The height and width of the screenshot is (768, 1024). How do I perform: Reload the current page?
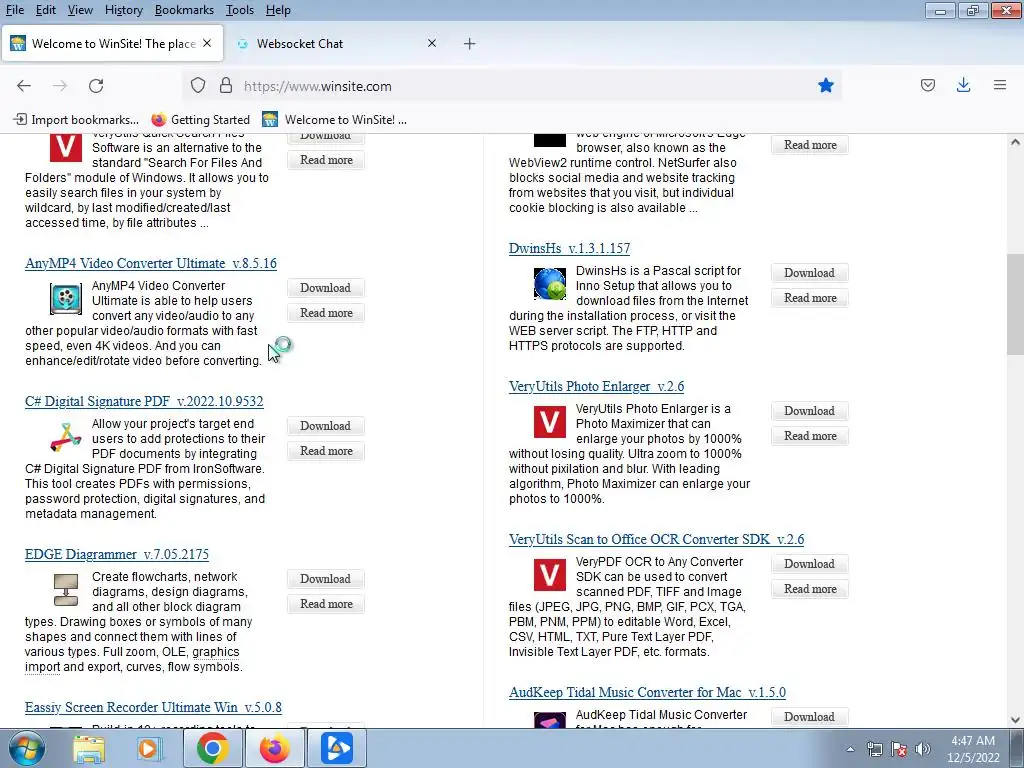tap(96, 86)
